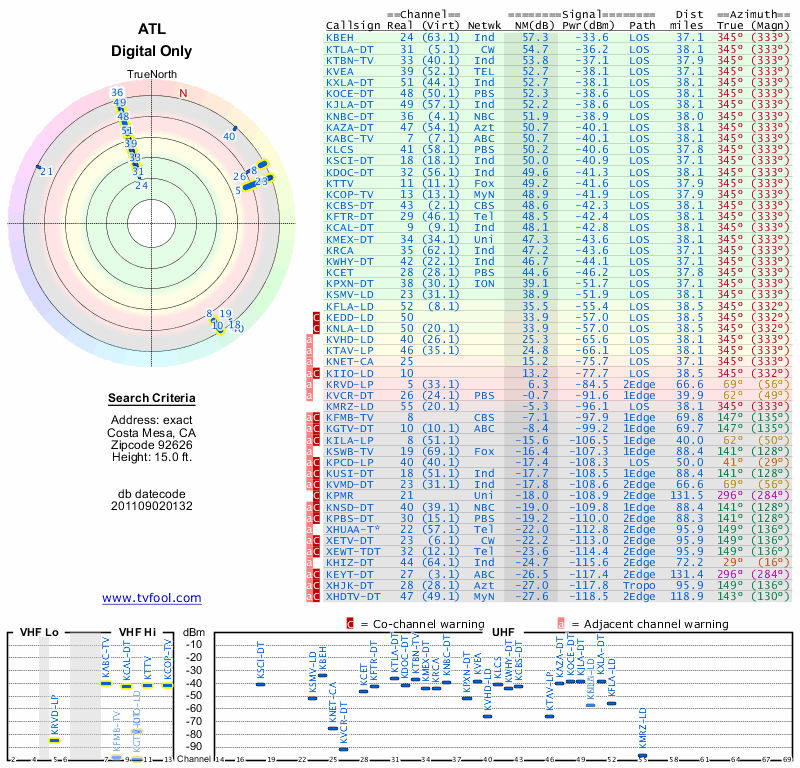Screen dimensions: 800x768
Task: Click the KSCI-DT bar in the UHF chart
Action: 260,684
